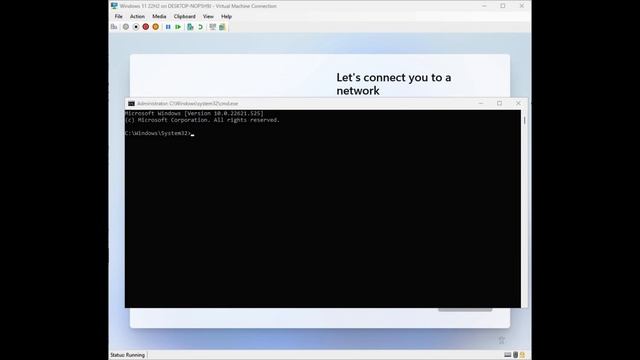Minimize the Command Prompt window
Screen dimensions: 640x360
click(481, 103)
